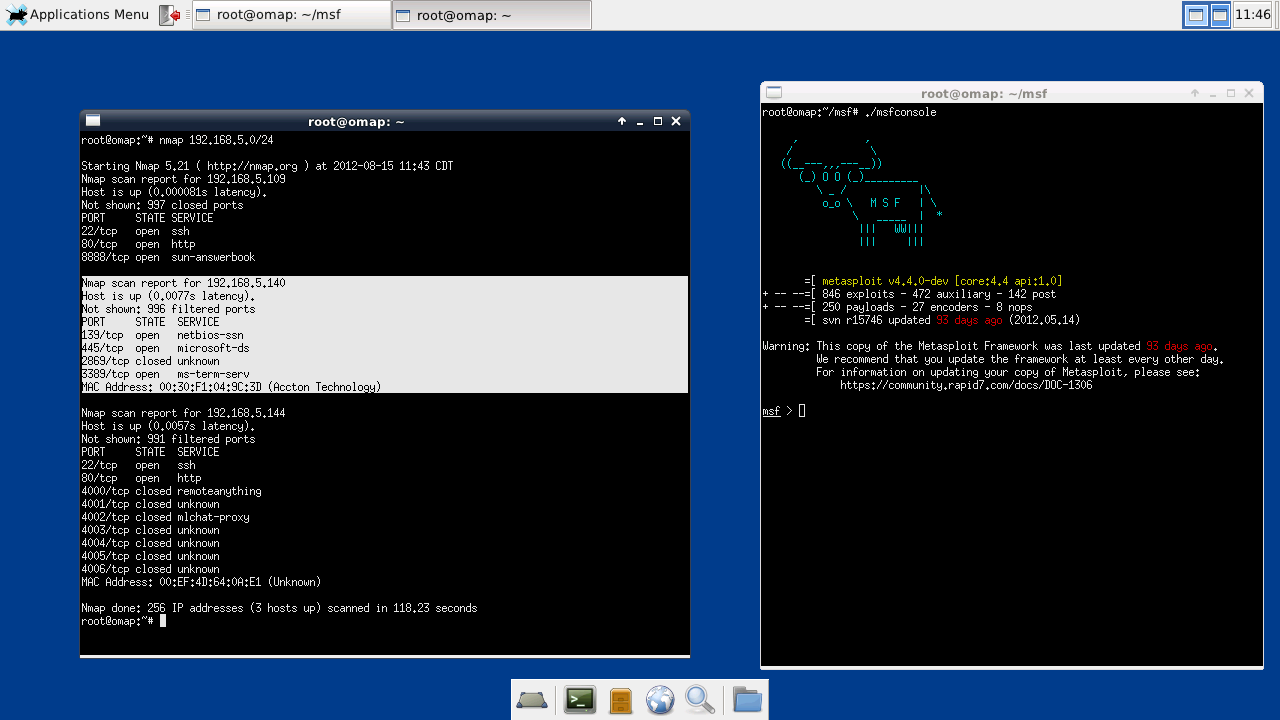
Task: Maximize the root@omap: ~ terminal window
Action: [658, 121]
